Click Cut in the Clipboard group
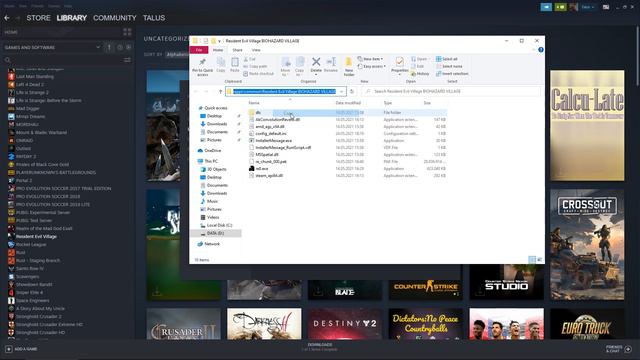This screenshot has width=640, height=360. click(x=249, y=59)
